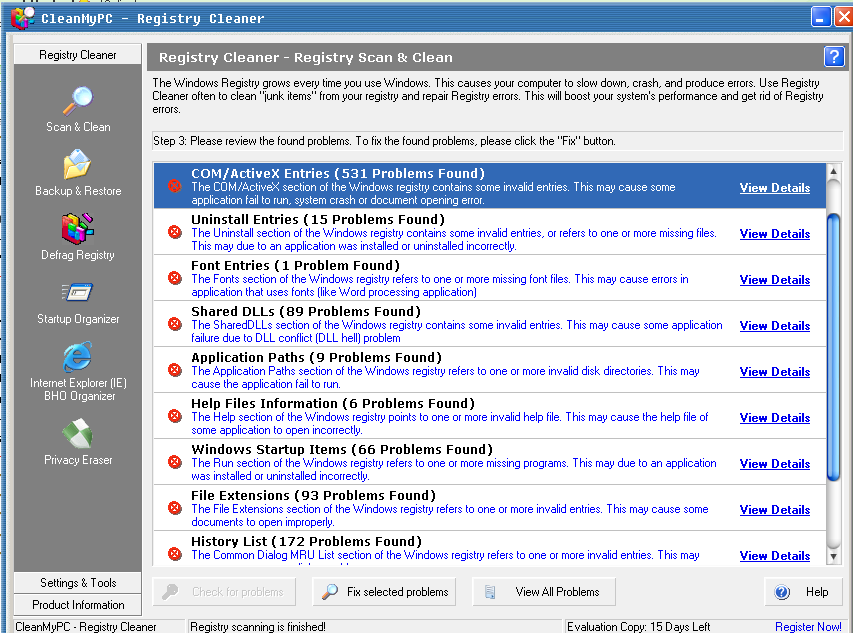Image resolution: width=853 pixels, height=633 pixels.
Task: View Details for File Extensions
Action: [775, 510]
